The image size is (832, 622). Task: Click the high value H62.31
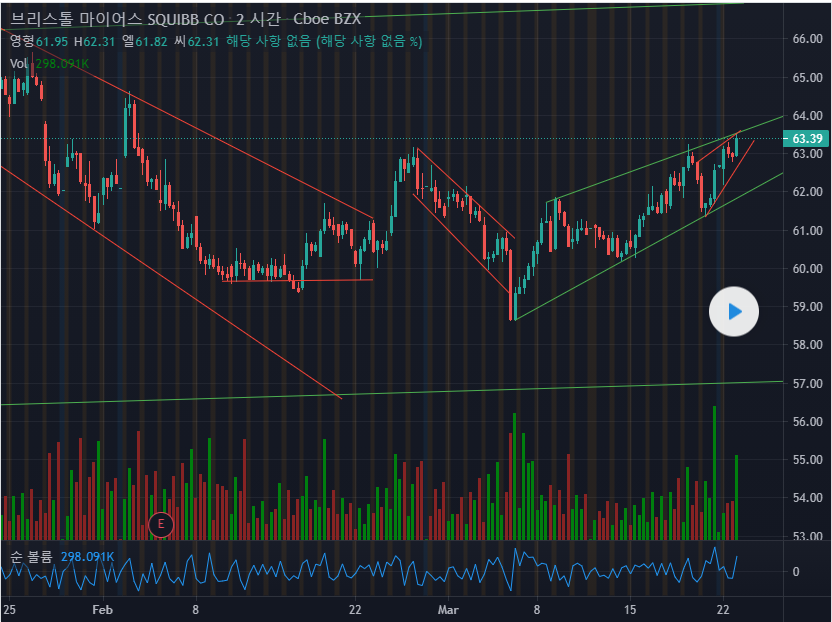pos(94,41)
